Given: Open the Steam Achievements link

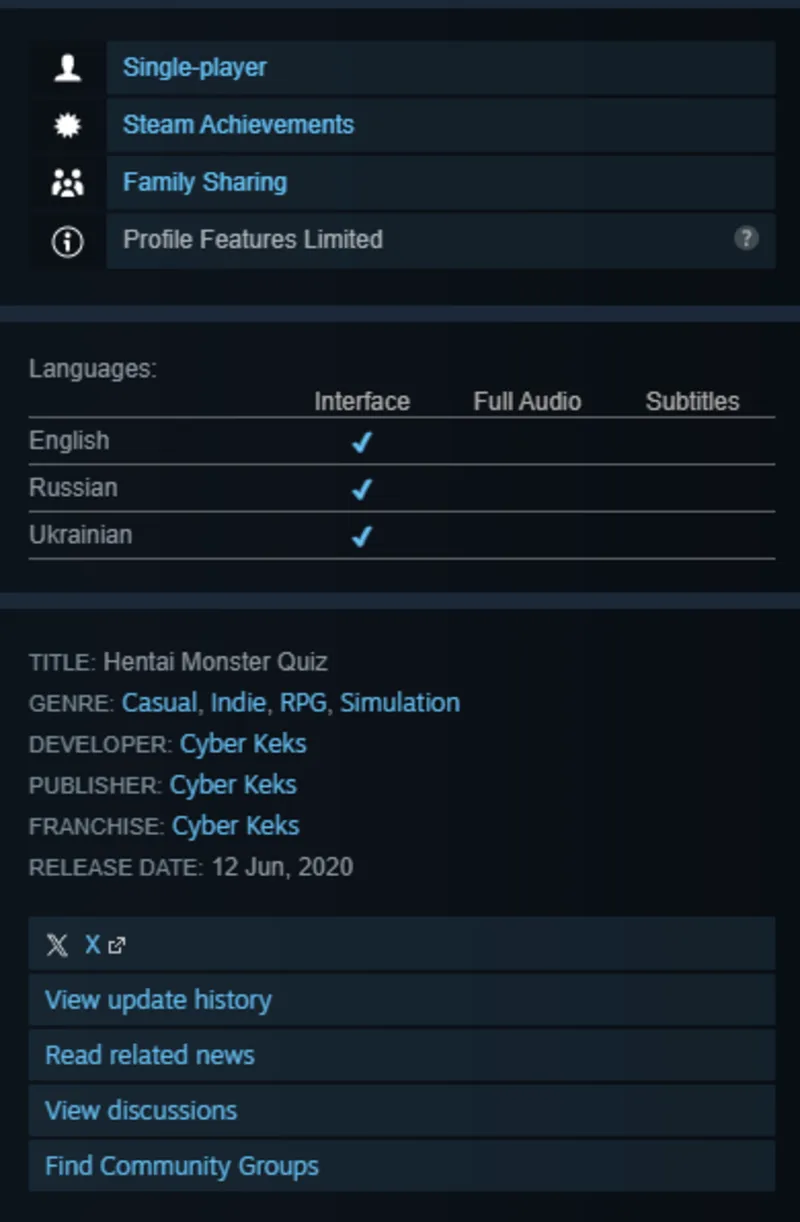Looking at the screenshot, I should coord(238,125).
